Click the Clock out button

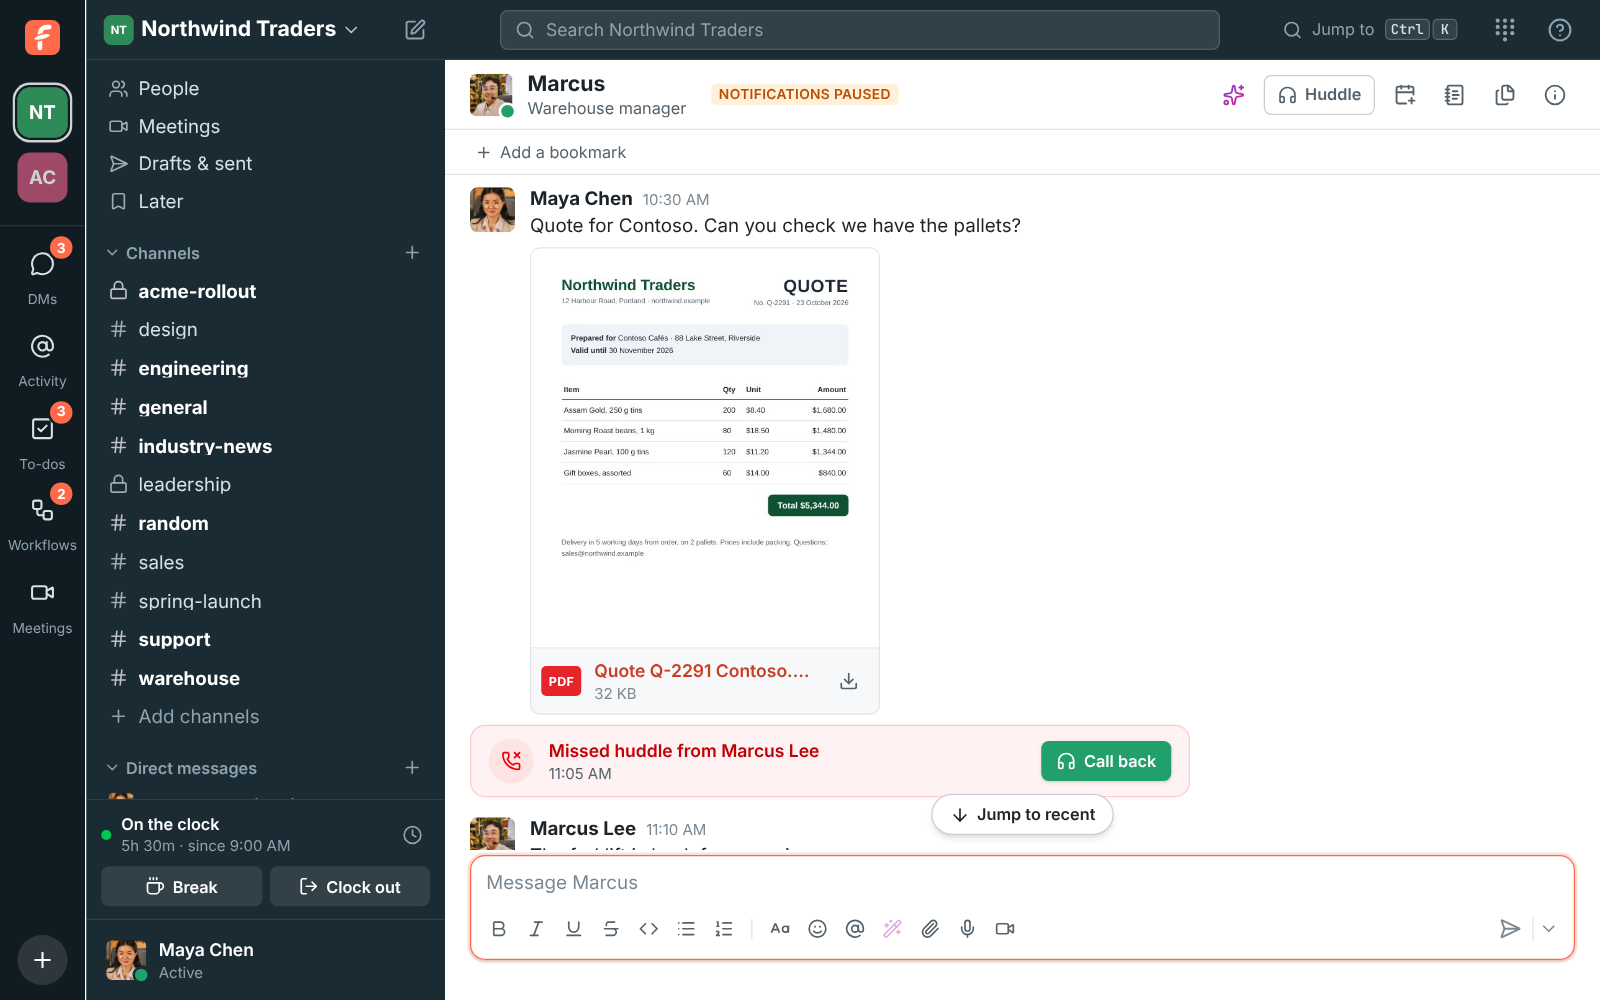[x=350, y=887]
